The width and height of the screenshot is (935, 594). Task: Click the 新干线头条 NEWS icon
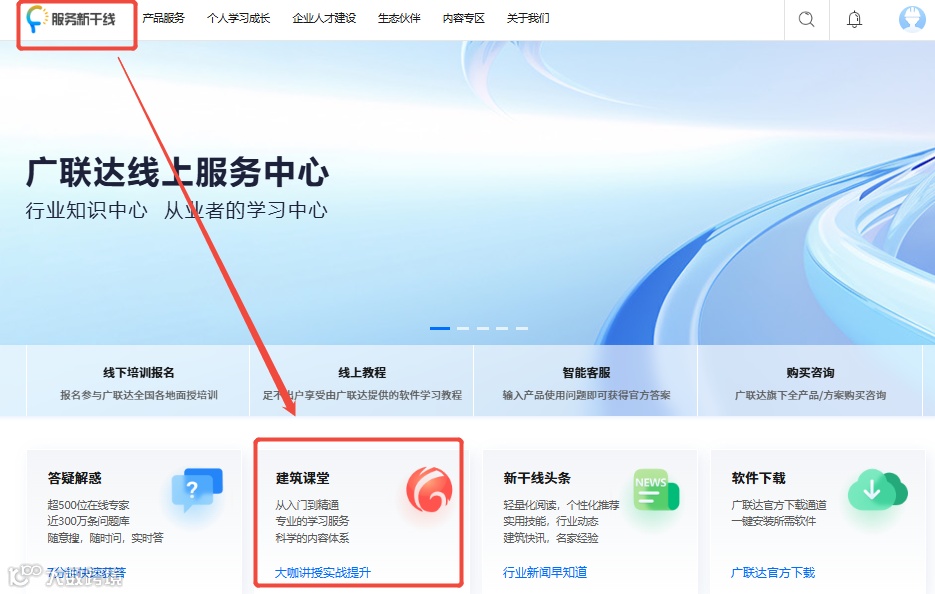point(656,490)
